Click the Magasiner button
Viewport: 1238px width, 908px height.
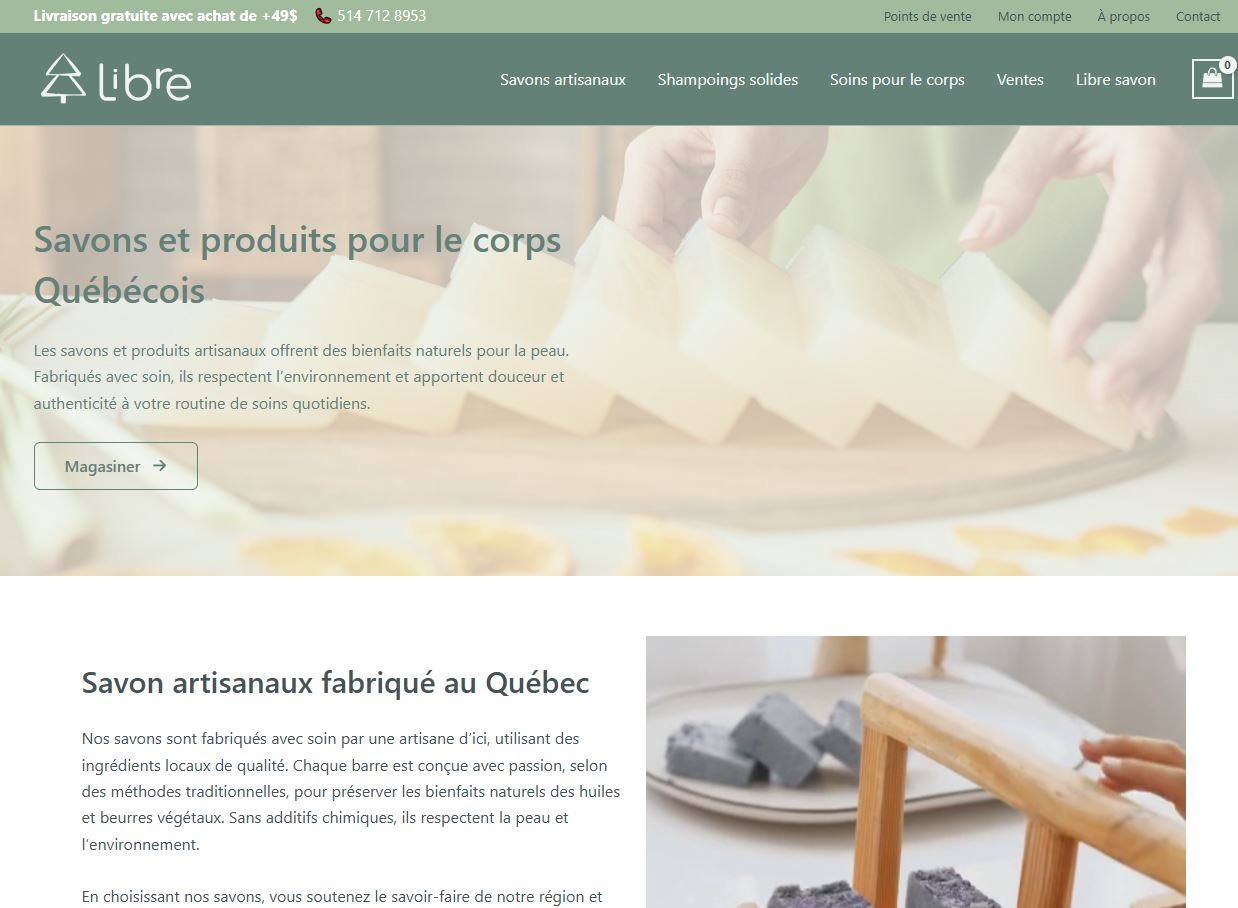116,466
